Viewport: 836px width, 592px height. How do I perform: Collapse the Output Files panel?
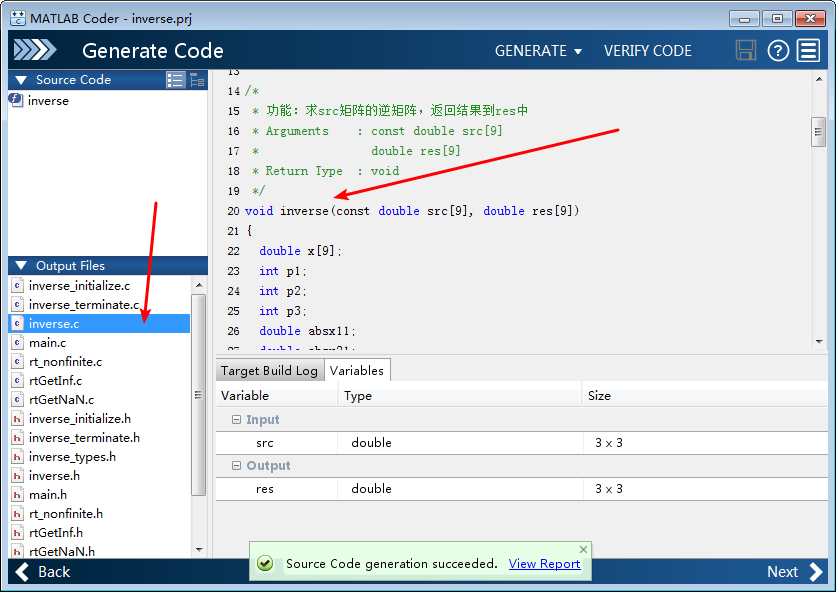click(21, 266)
